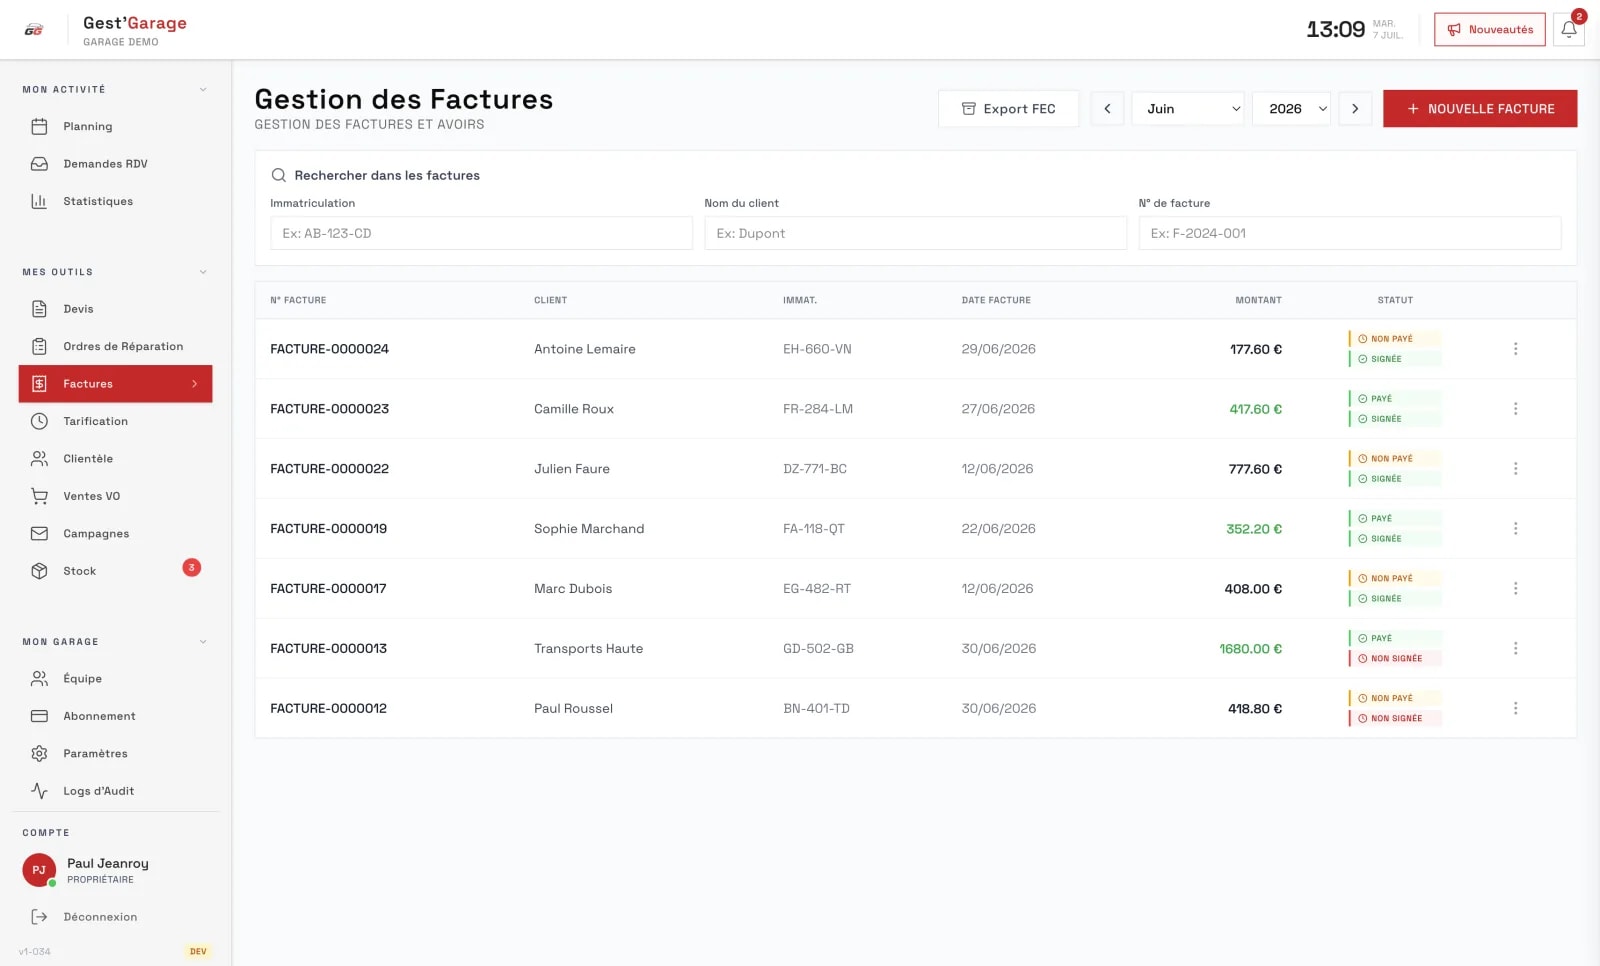This screenshot has height=966, width=1600.
Task: Open the Nouveautés announcements button
Action: click(x=1490, y=30)
